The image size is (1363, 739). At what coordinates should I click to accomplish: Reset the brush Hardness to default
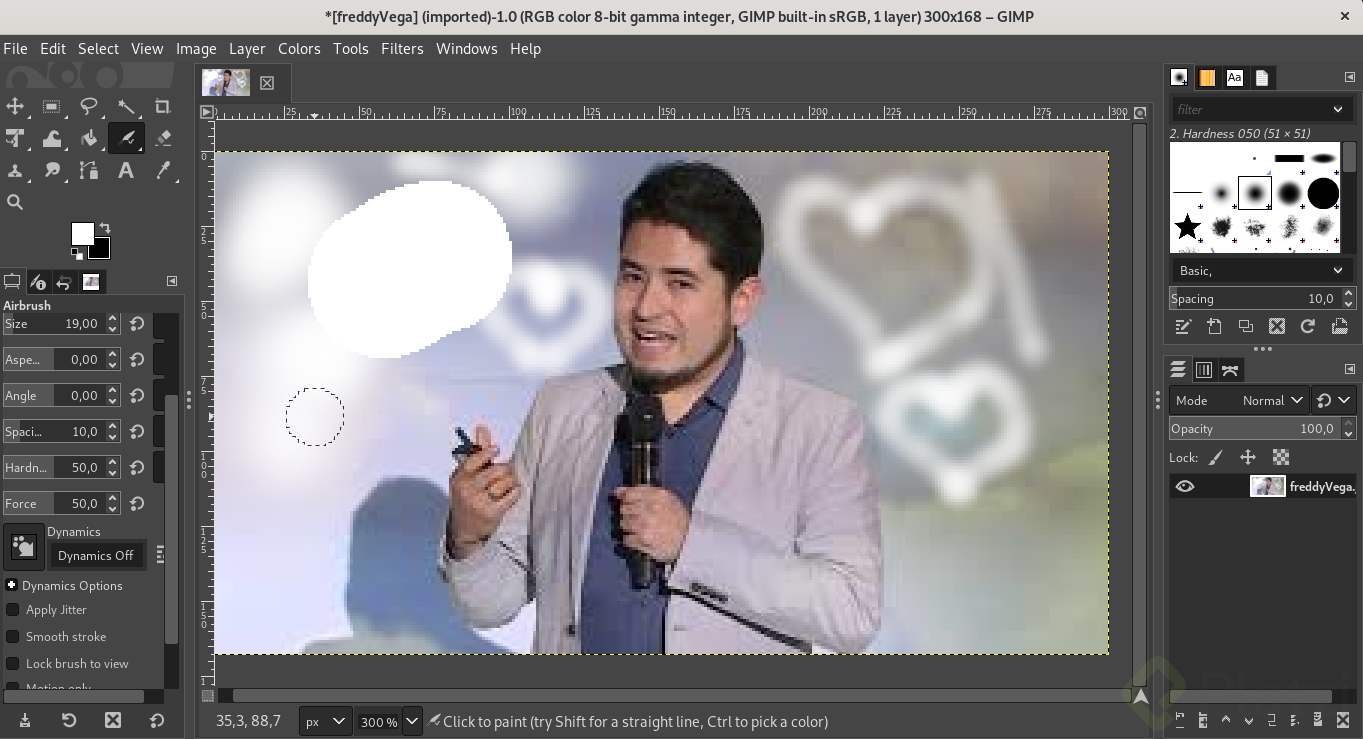(x=137, y=468)
